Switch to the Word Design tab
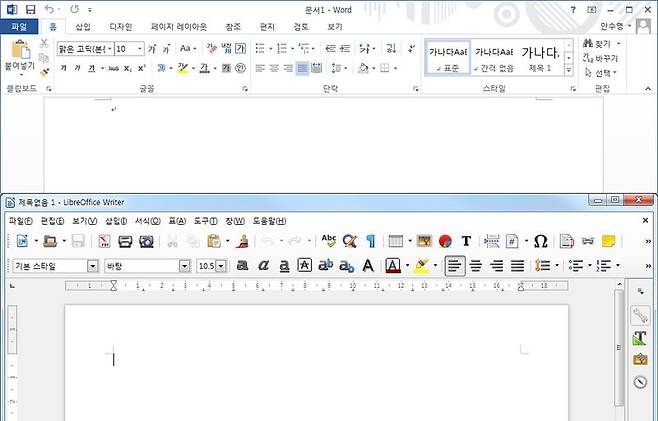The image size is (658, 421). click(121, 26)
